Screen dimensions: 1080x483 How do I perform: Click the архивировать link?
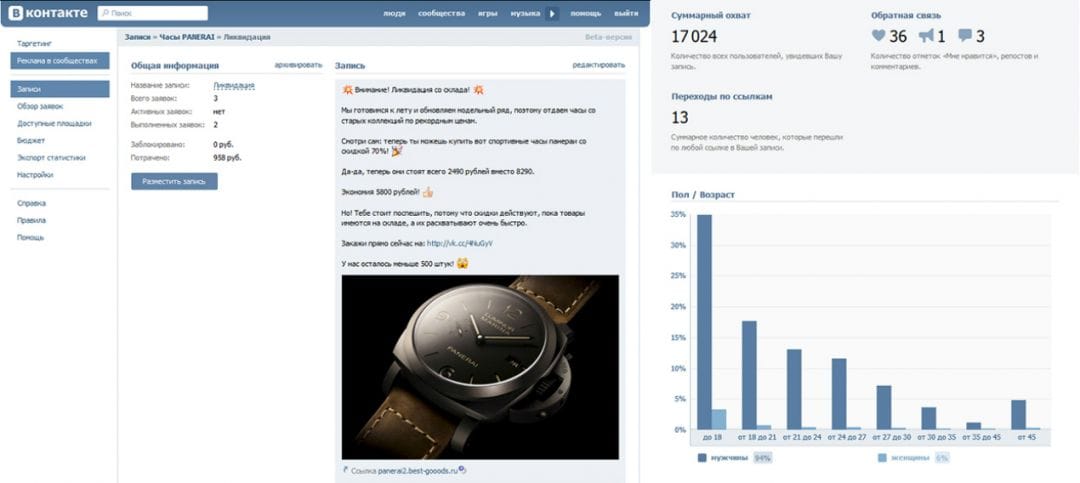pyautogui.click(x=298, y=65)
